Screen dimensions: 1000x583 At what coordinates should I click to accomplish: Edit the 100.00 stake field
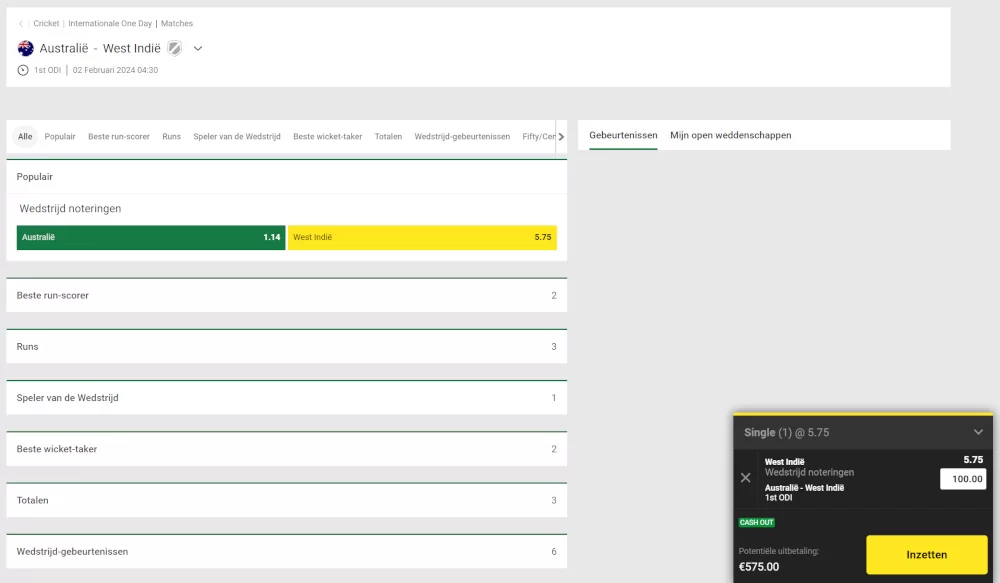pos(963,479)
